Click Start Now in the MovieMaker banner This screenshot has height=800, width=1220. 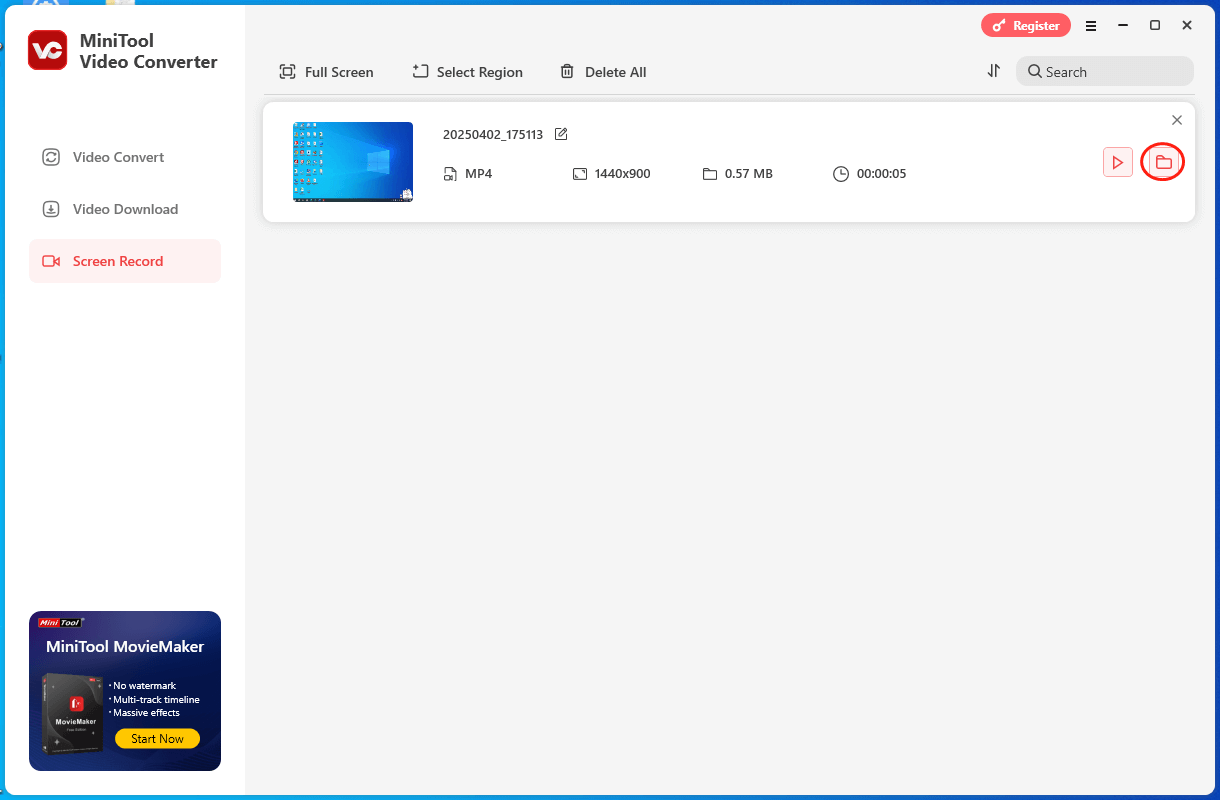coord(157,738)
